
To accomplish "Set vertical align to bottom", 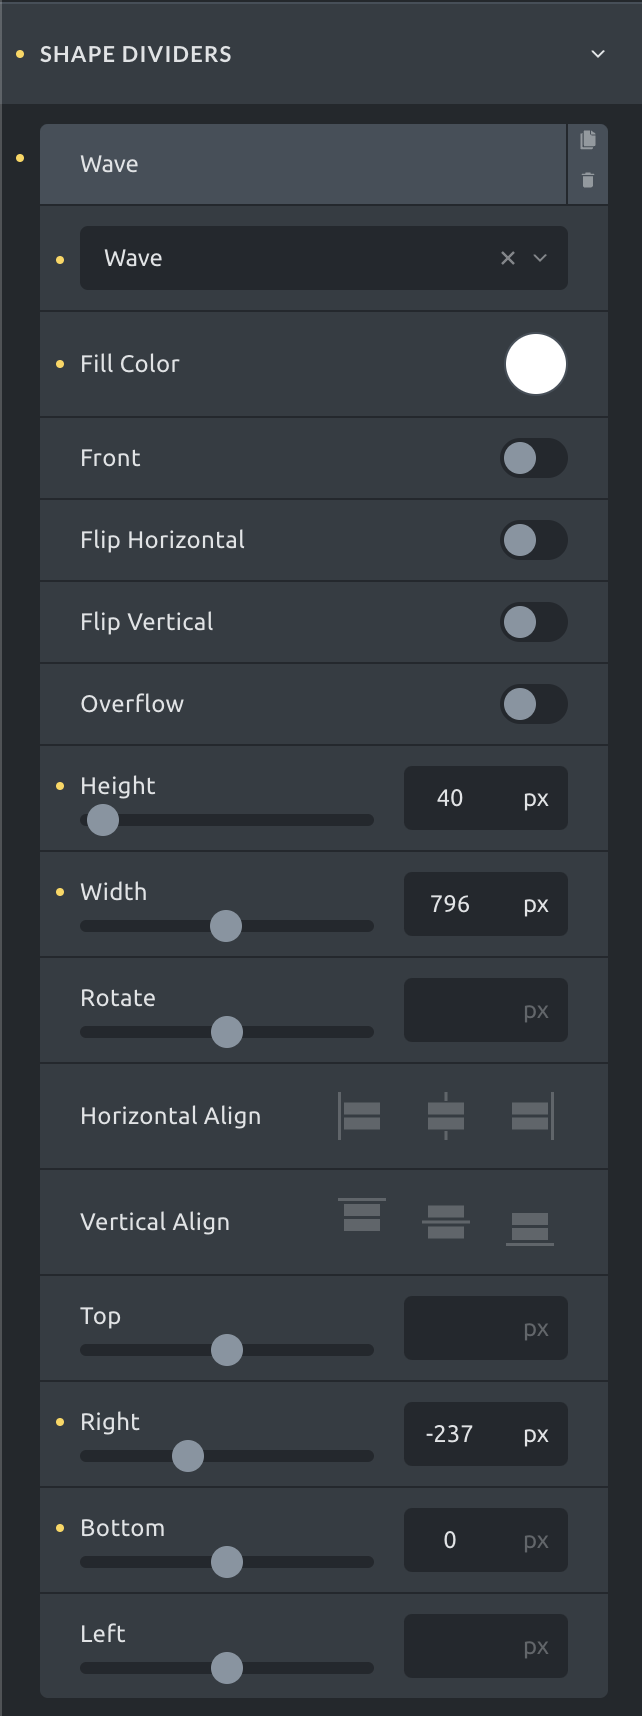I will coord(530,1228).
